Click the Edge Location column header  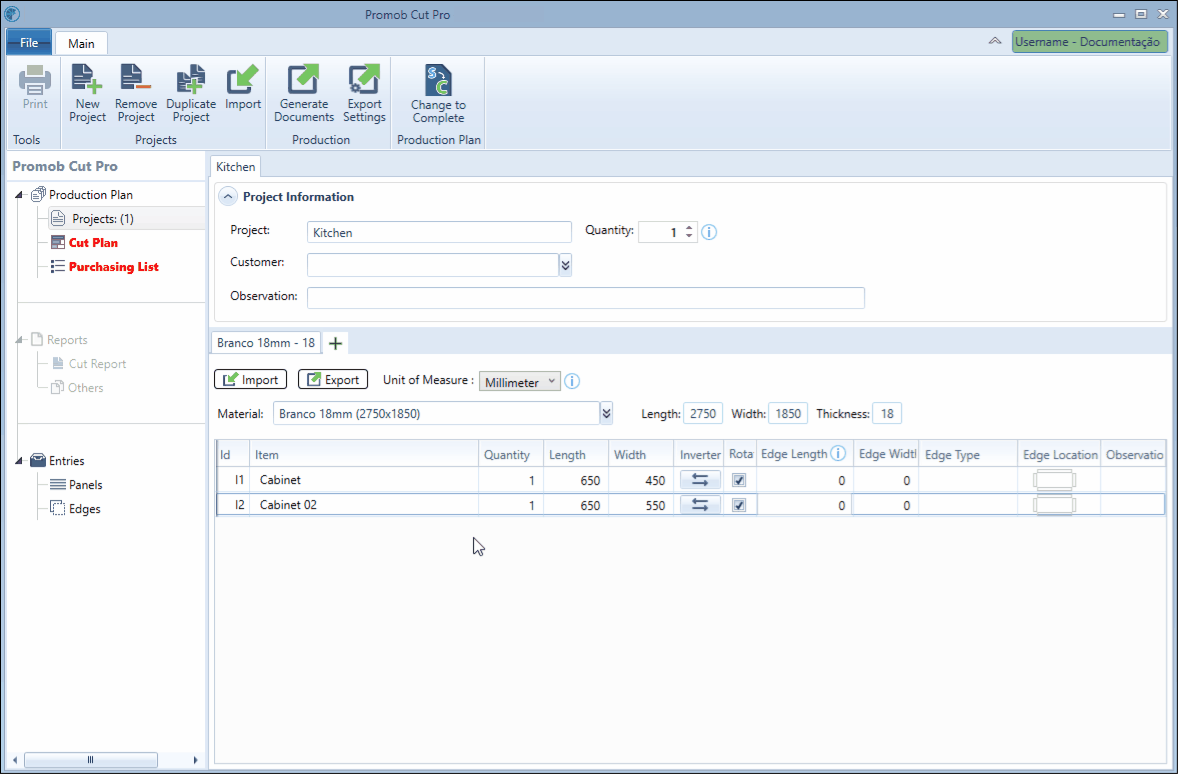click(x=1059, y=454)
